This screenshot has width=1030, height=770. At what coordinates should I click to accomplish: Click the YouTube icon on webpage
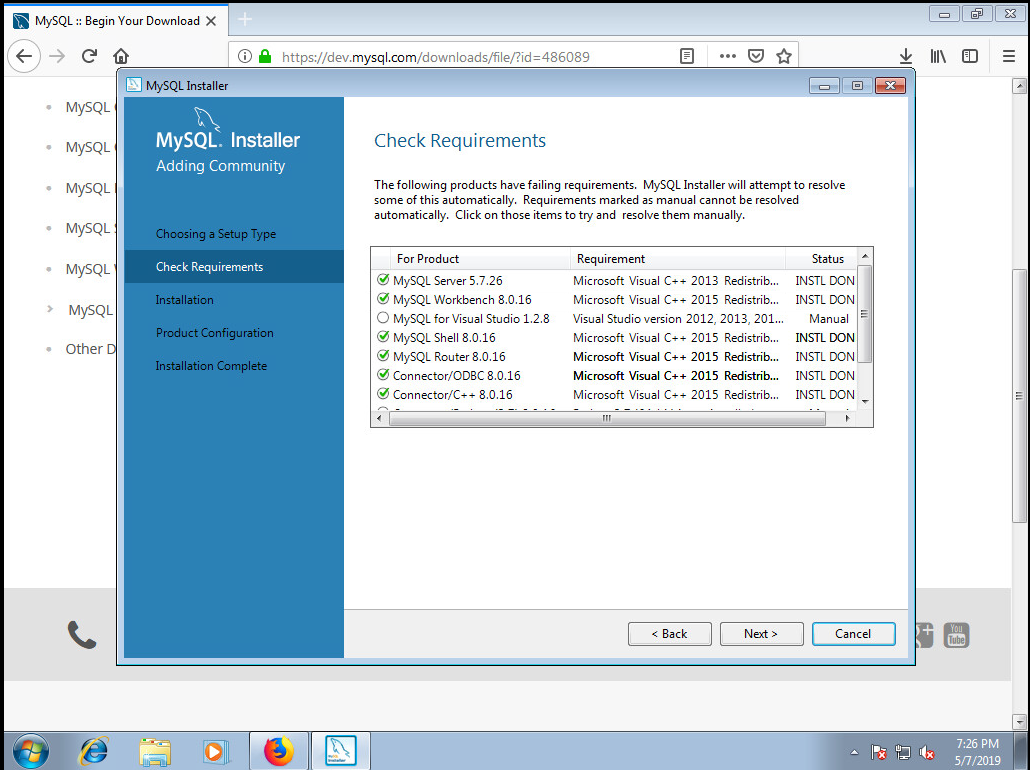point(956,635)
